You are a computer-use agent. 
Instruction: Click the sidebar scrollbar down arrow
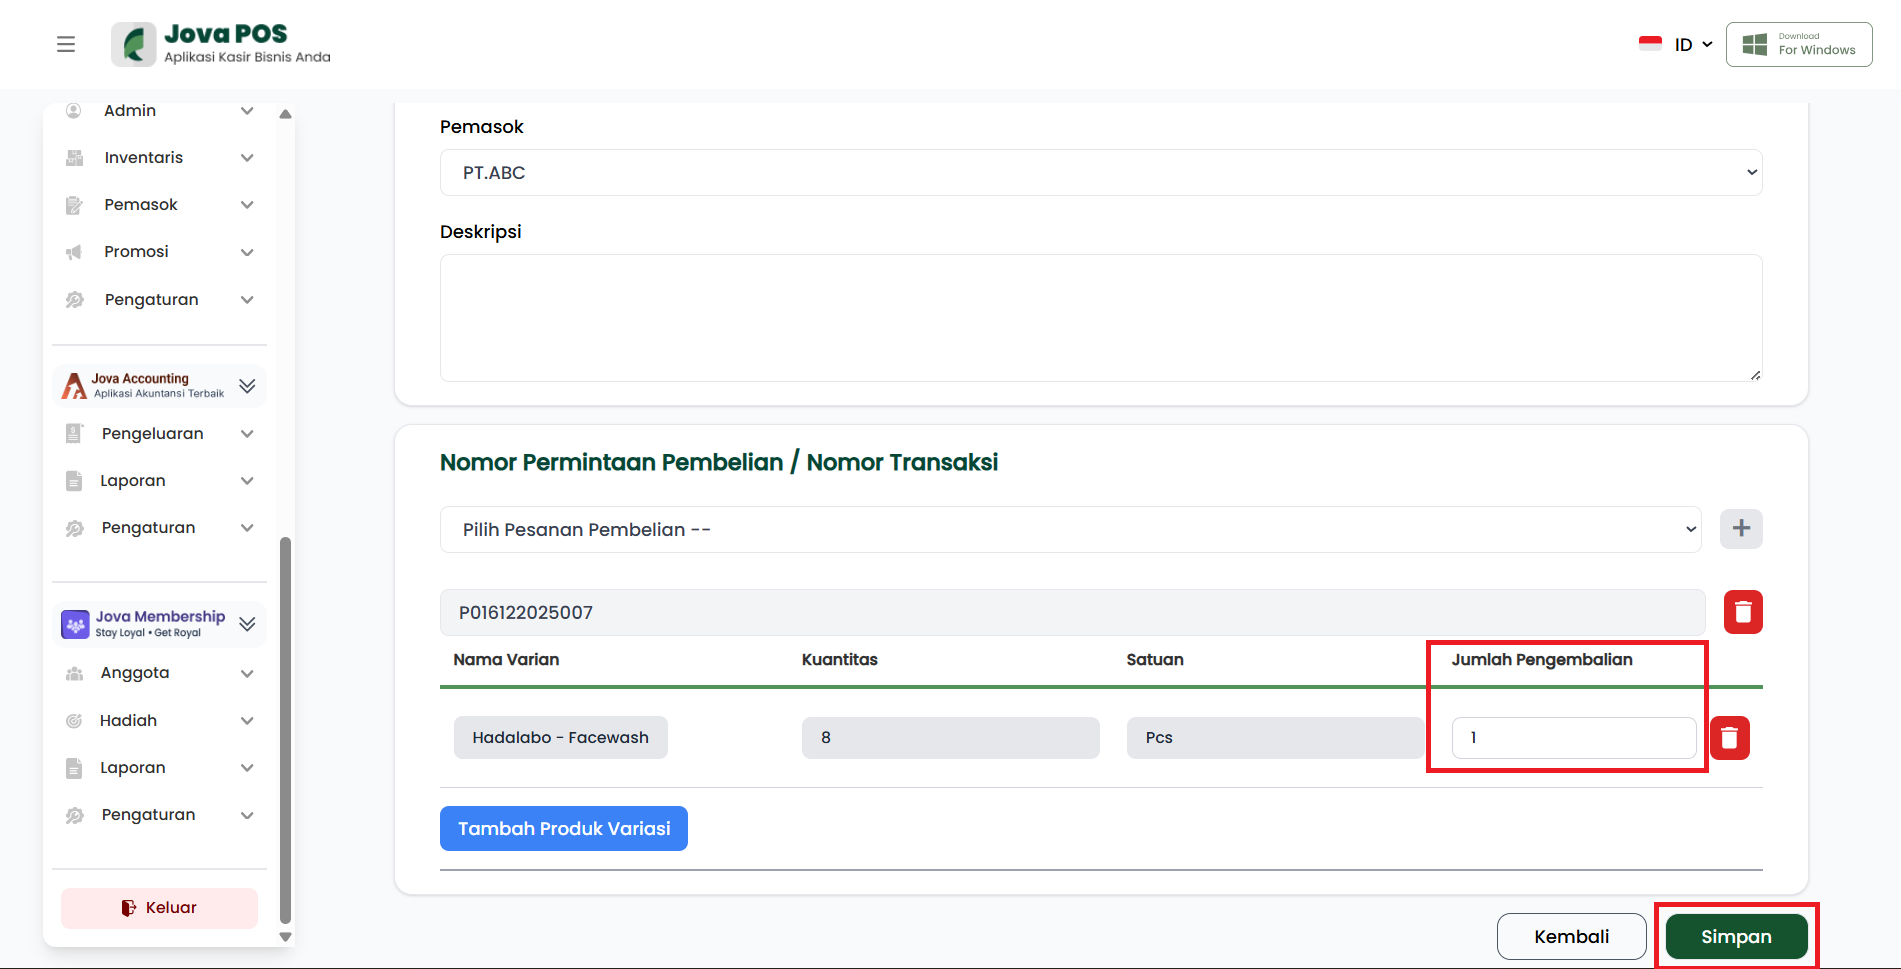285,937
